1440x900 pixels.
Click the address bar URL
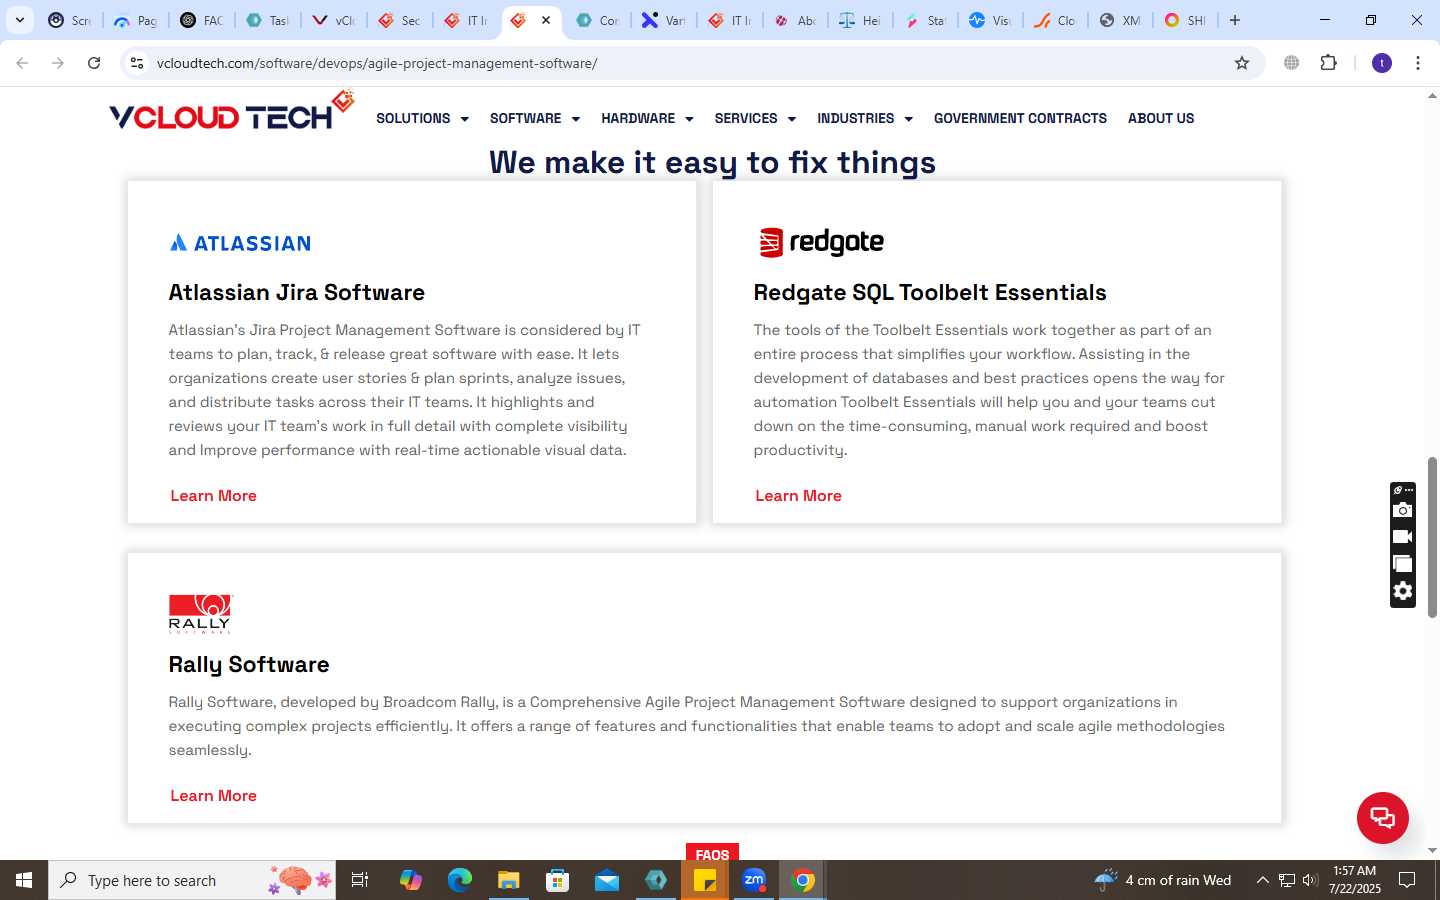pos(377,63)
